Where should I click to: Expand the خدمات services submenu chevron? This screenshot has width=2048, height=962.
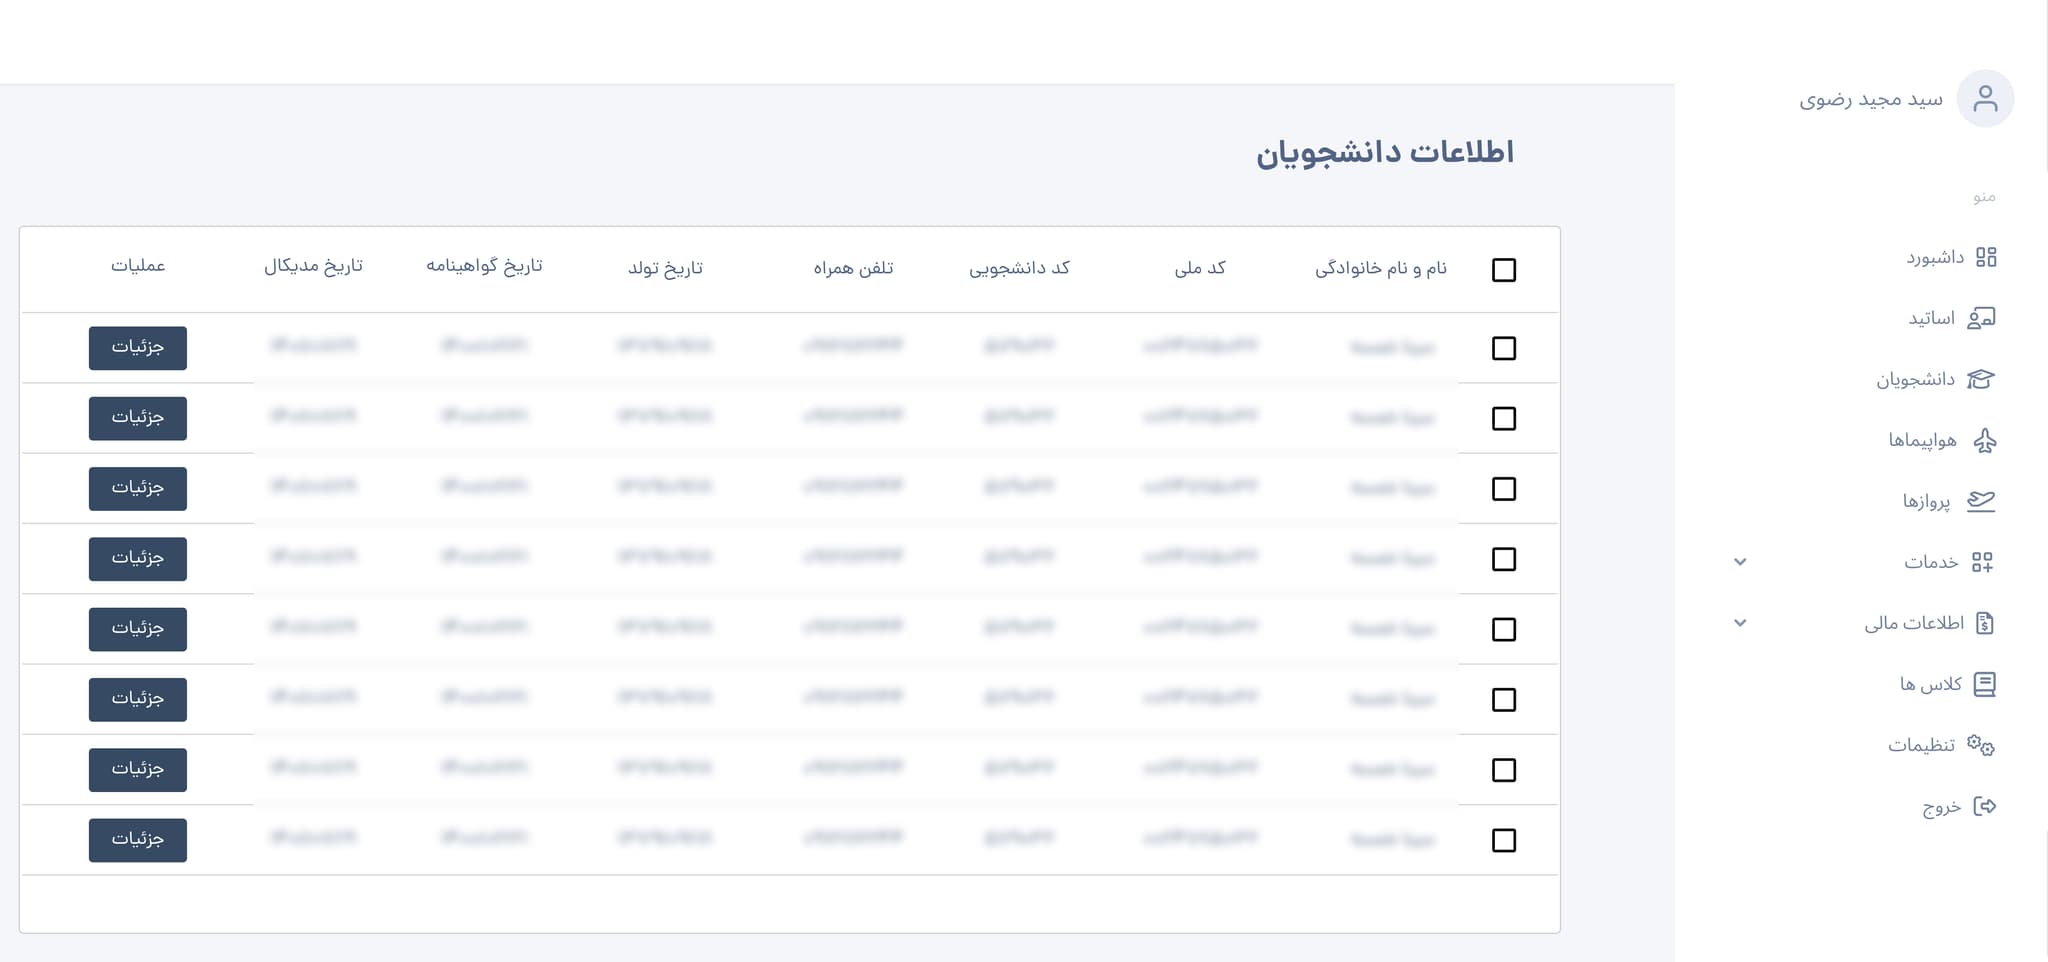[1740, 562]
